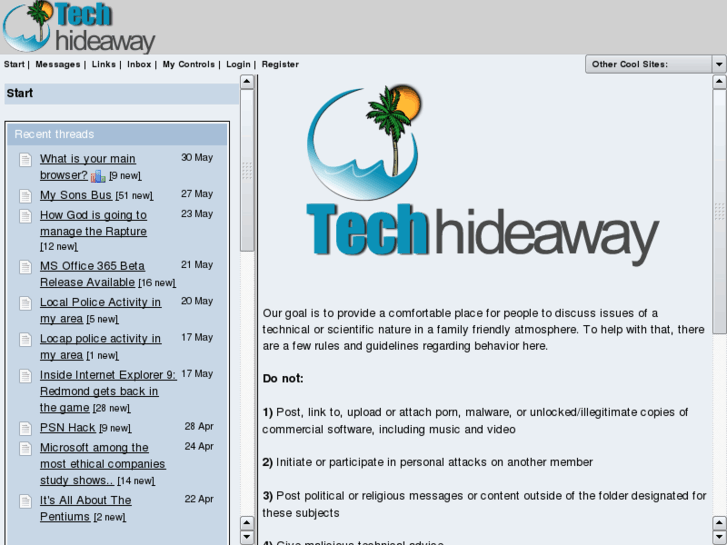Open thread 'Inside Internet Explorer 9'
Viewport: 727px width, 545px height.
click(x=108, y=391)
